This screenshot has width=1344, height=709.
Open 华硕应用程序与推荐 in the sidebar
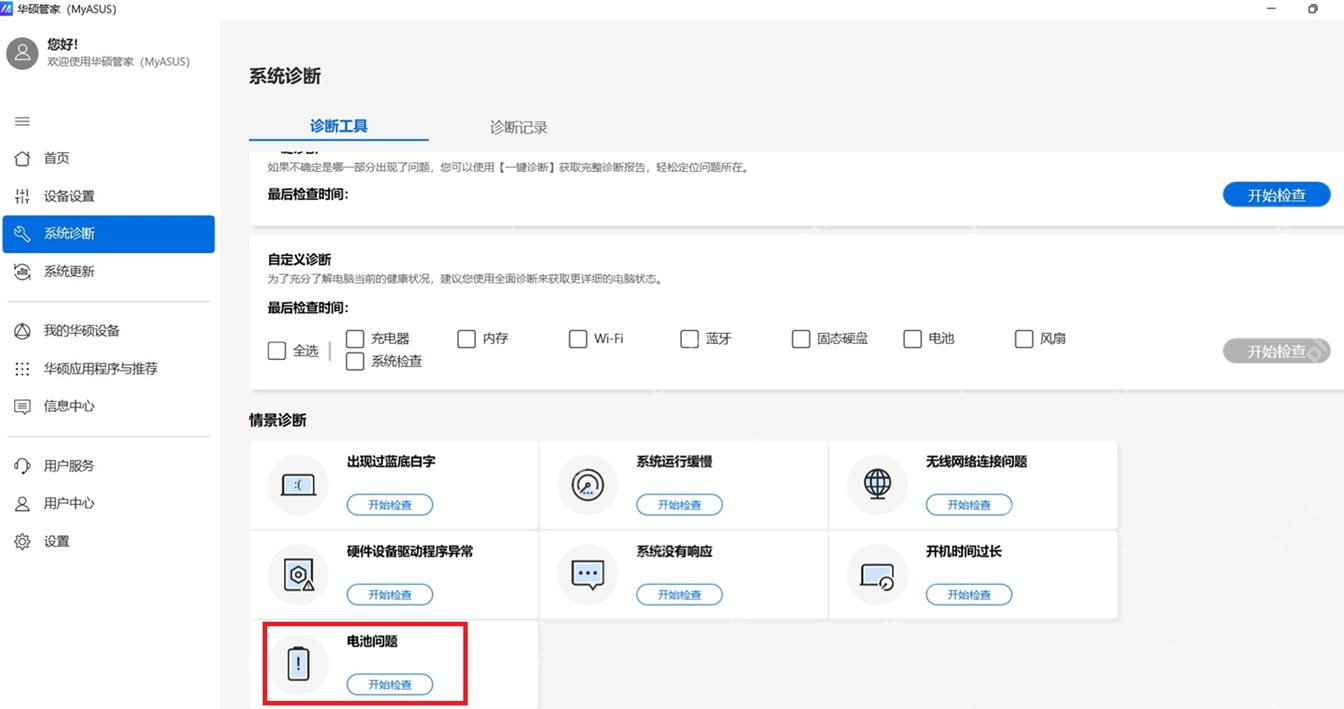pyautogui.click(x=108, y=369)
